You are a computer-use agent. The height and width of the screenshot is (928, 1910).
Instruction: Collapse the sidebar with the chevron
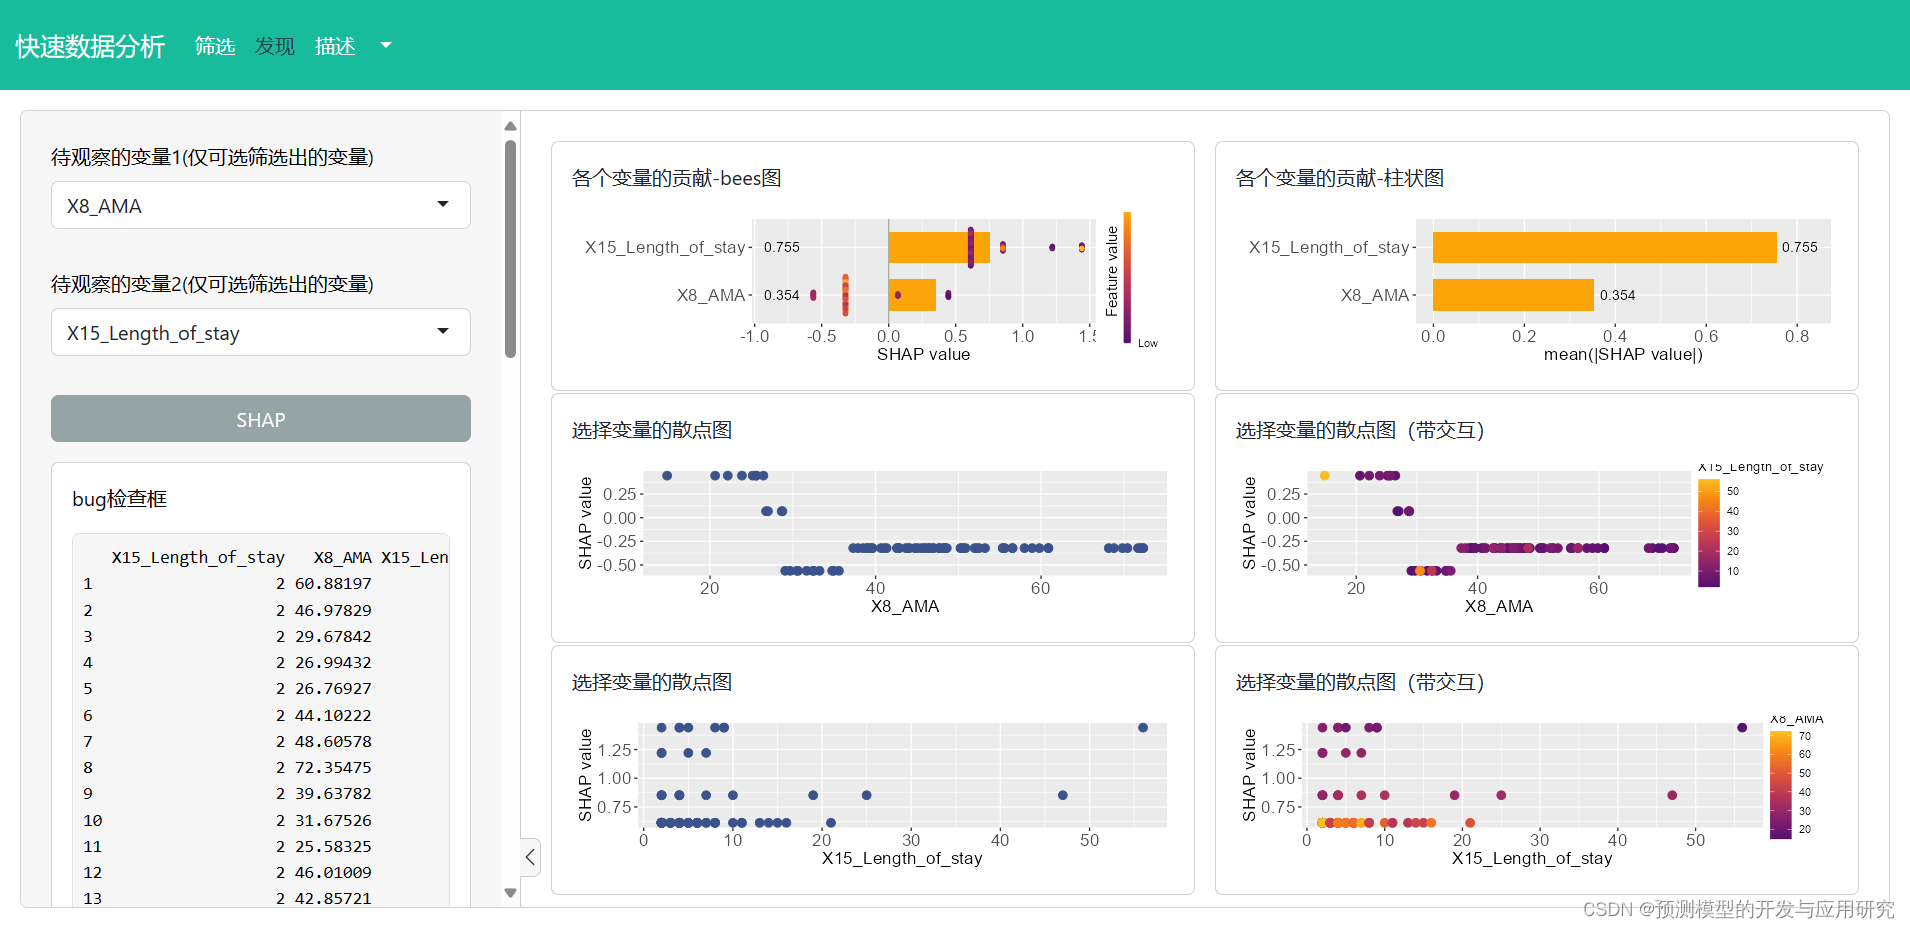tap(530, 857)
